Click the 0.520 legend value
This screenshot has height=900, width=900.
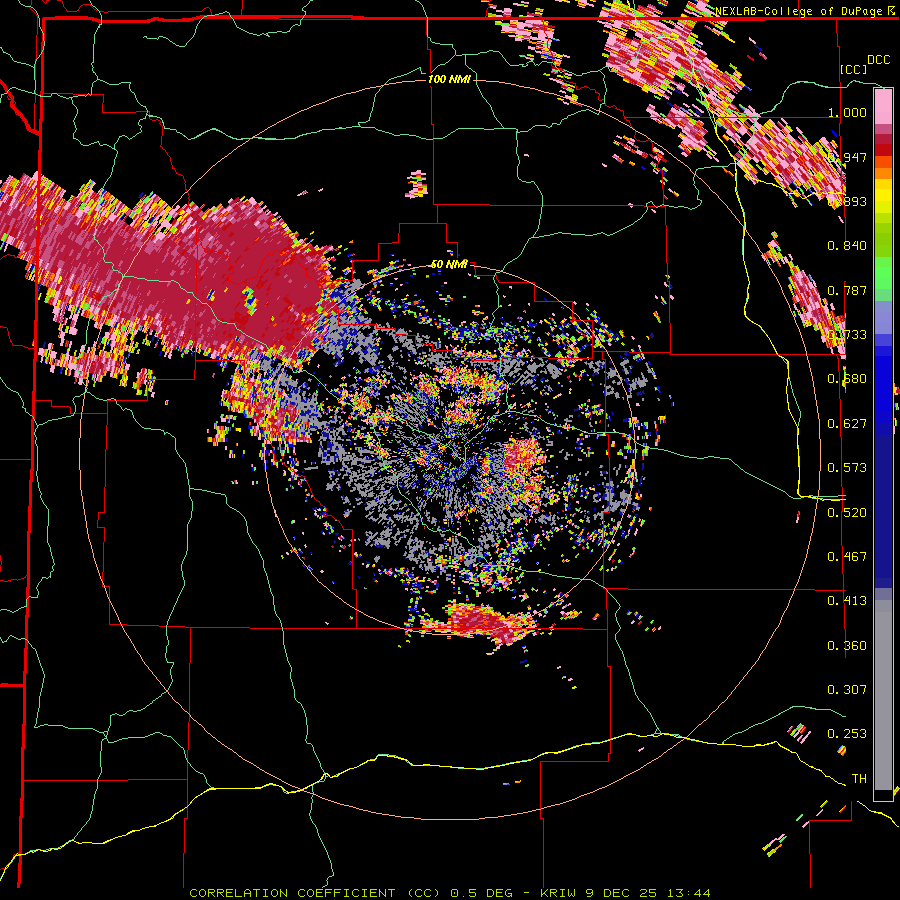(847, 513)
